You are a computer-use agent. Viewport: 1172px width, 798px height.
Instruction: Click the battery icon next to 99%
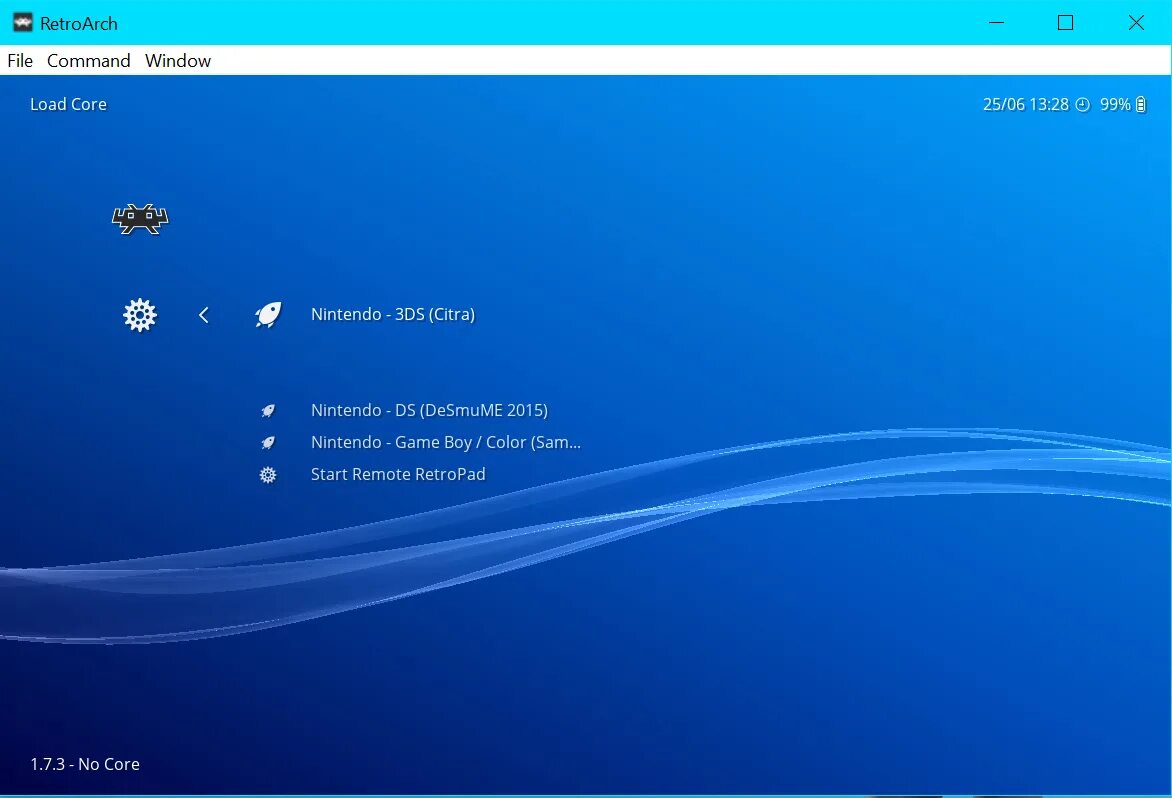coord(1141,105)
